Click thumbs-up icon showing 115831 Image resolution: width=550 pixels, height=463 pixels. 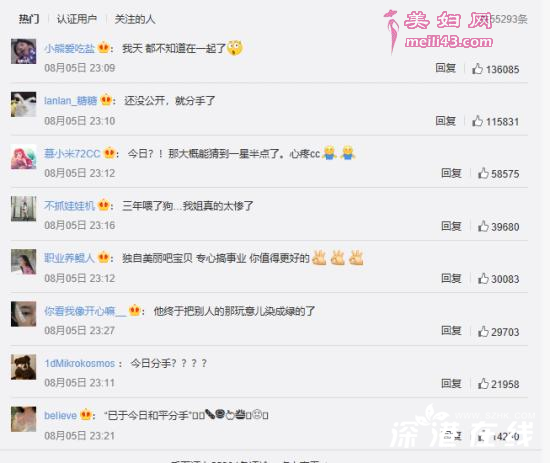click(477, 121)
